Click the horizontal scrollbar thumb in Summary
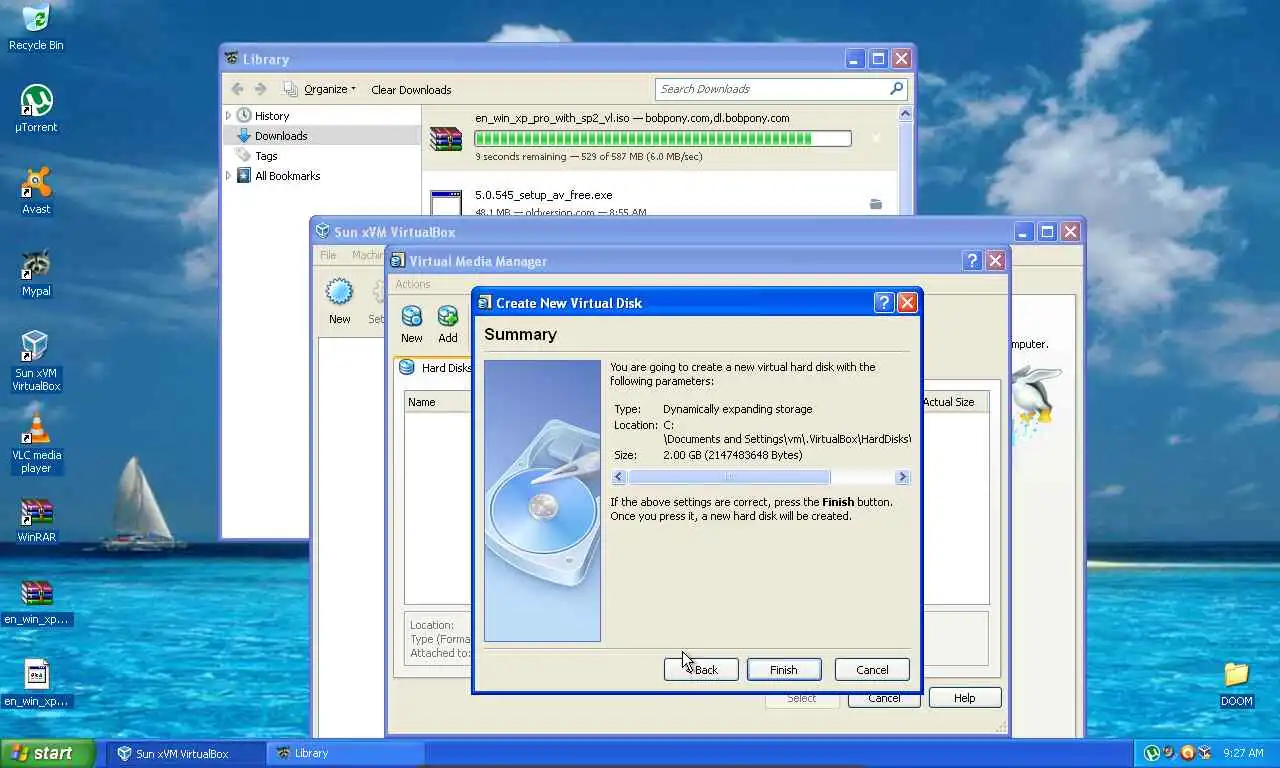Viewport: 1280px width, 768px height. click(729, 477)
